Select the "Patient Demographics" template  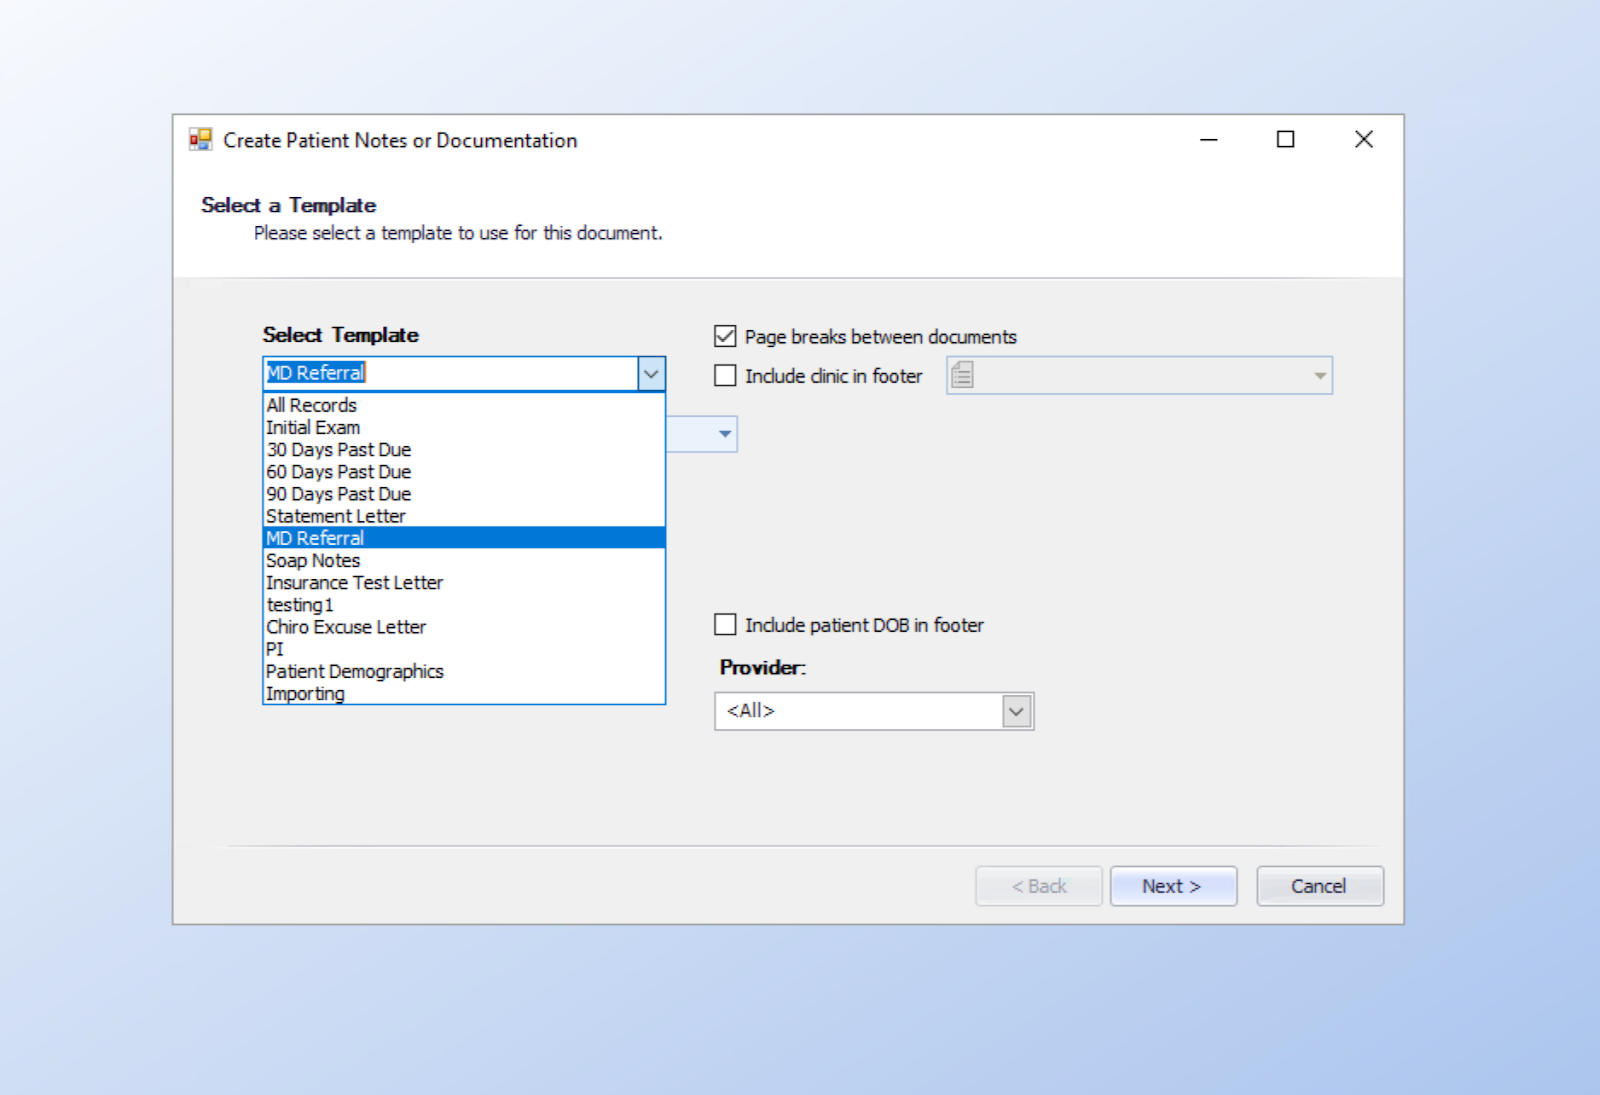tap(355, 671)
